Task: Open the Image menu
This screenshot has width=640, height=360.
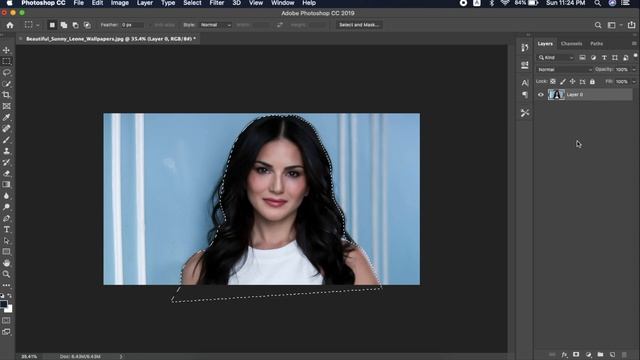Action: [x=120, y=3]
